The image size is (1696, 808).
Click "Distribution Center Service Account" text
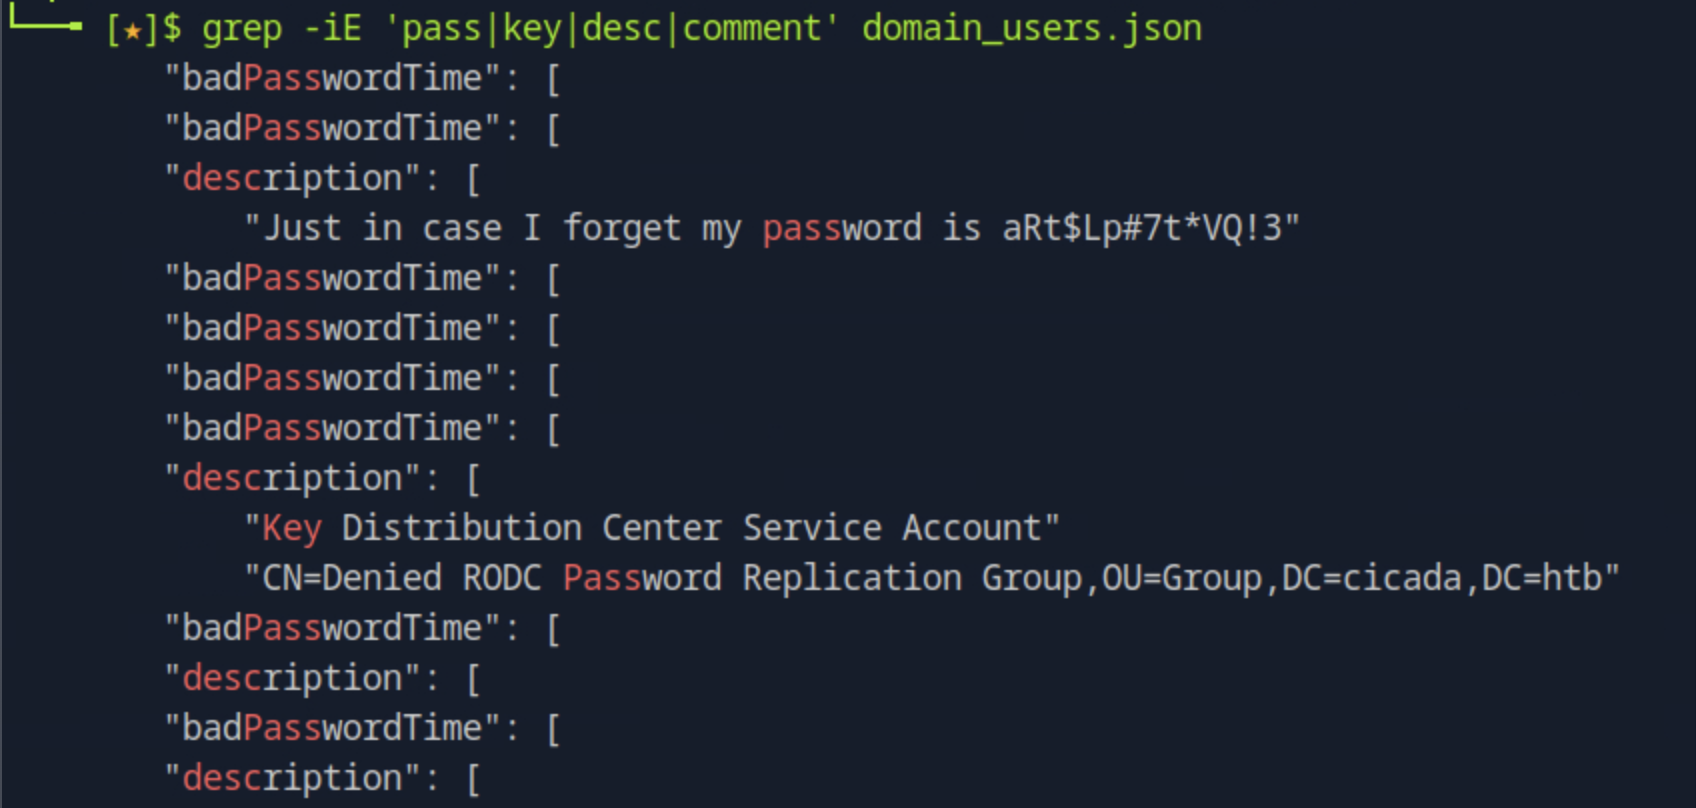[x=700, y=528]
